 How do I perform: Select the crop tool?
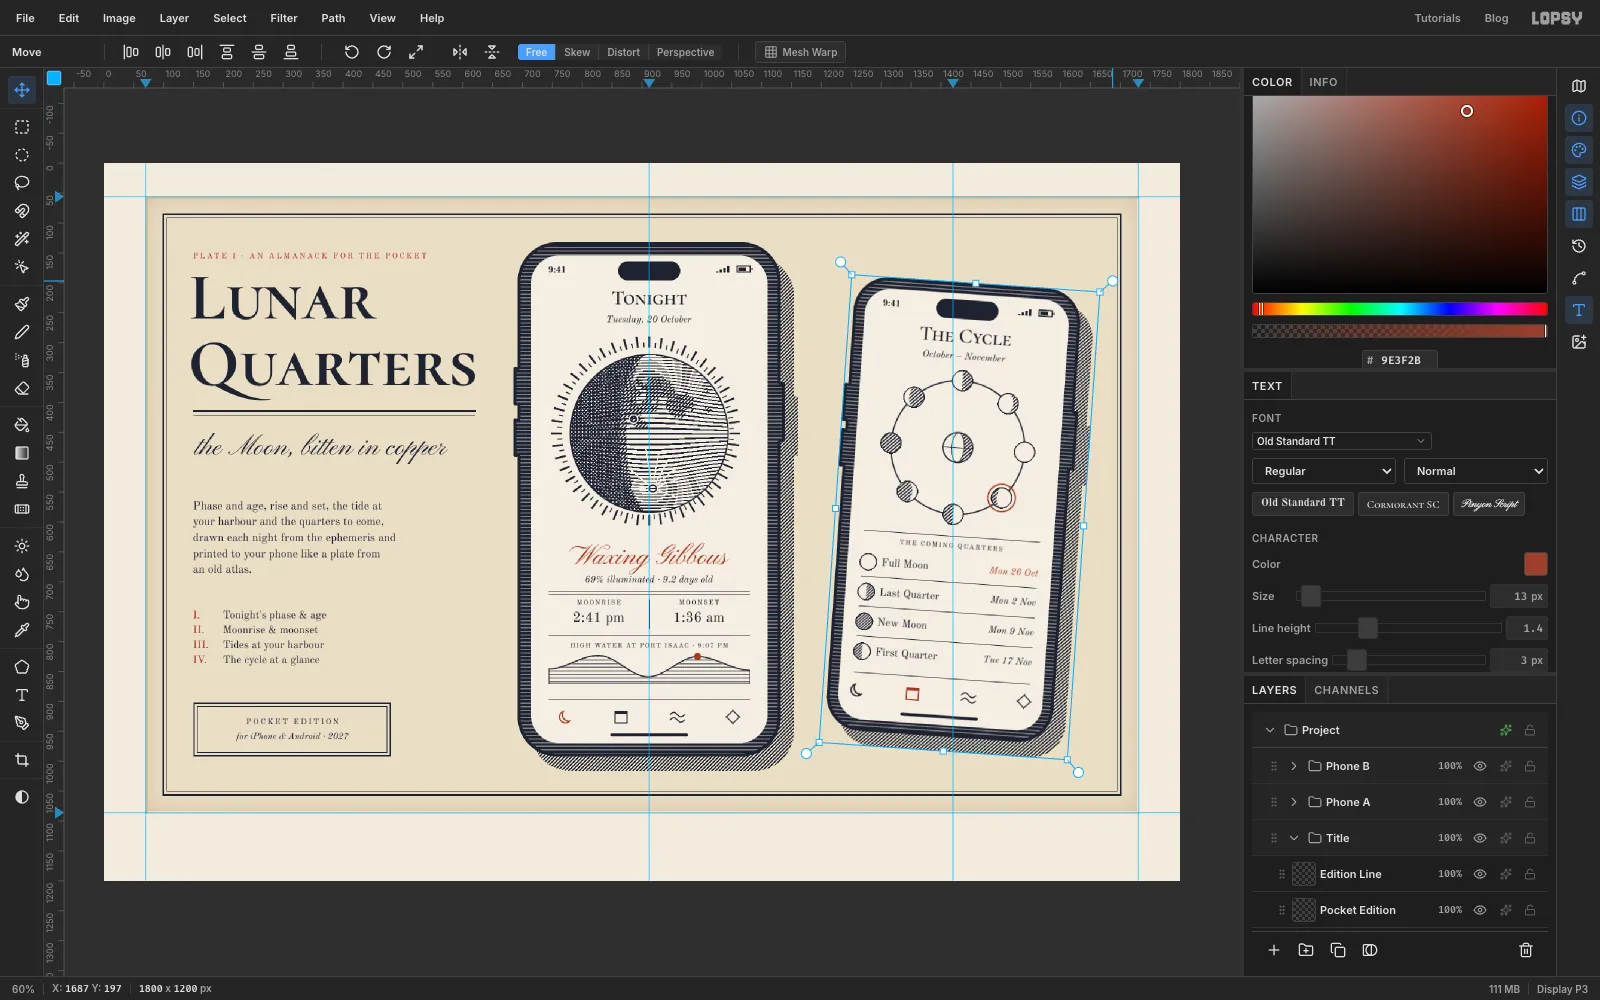[22, 760]
